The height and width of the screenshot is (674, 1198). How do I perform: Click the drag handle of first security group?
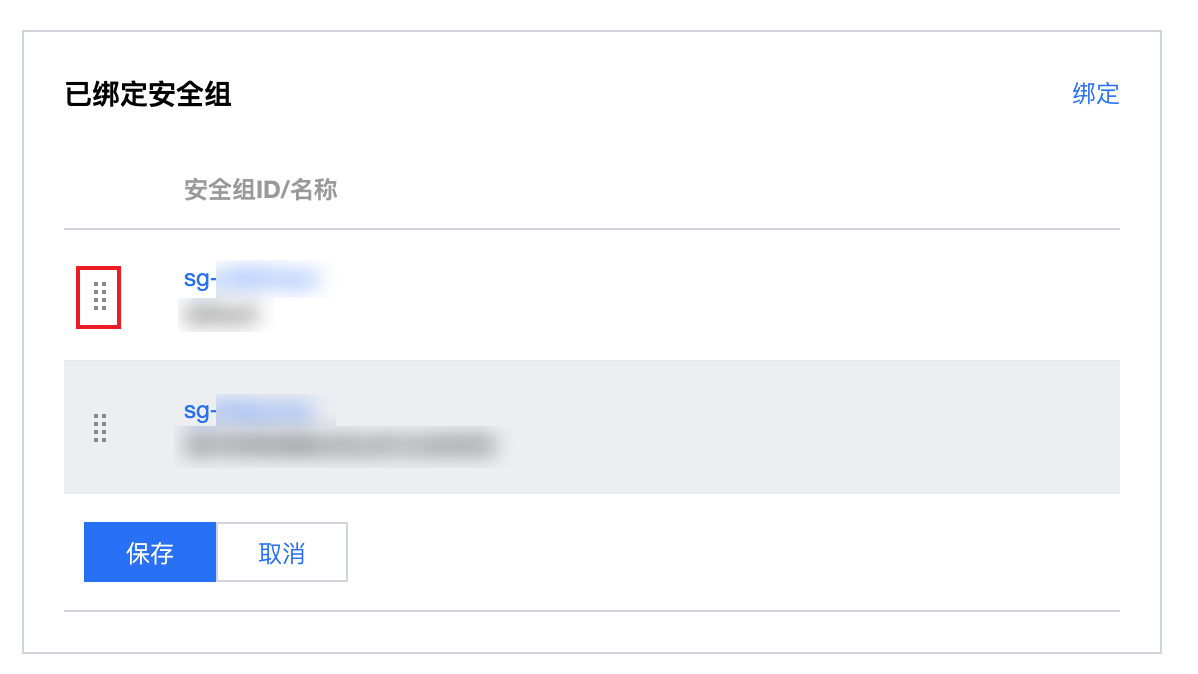[99, 296]
